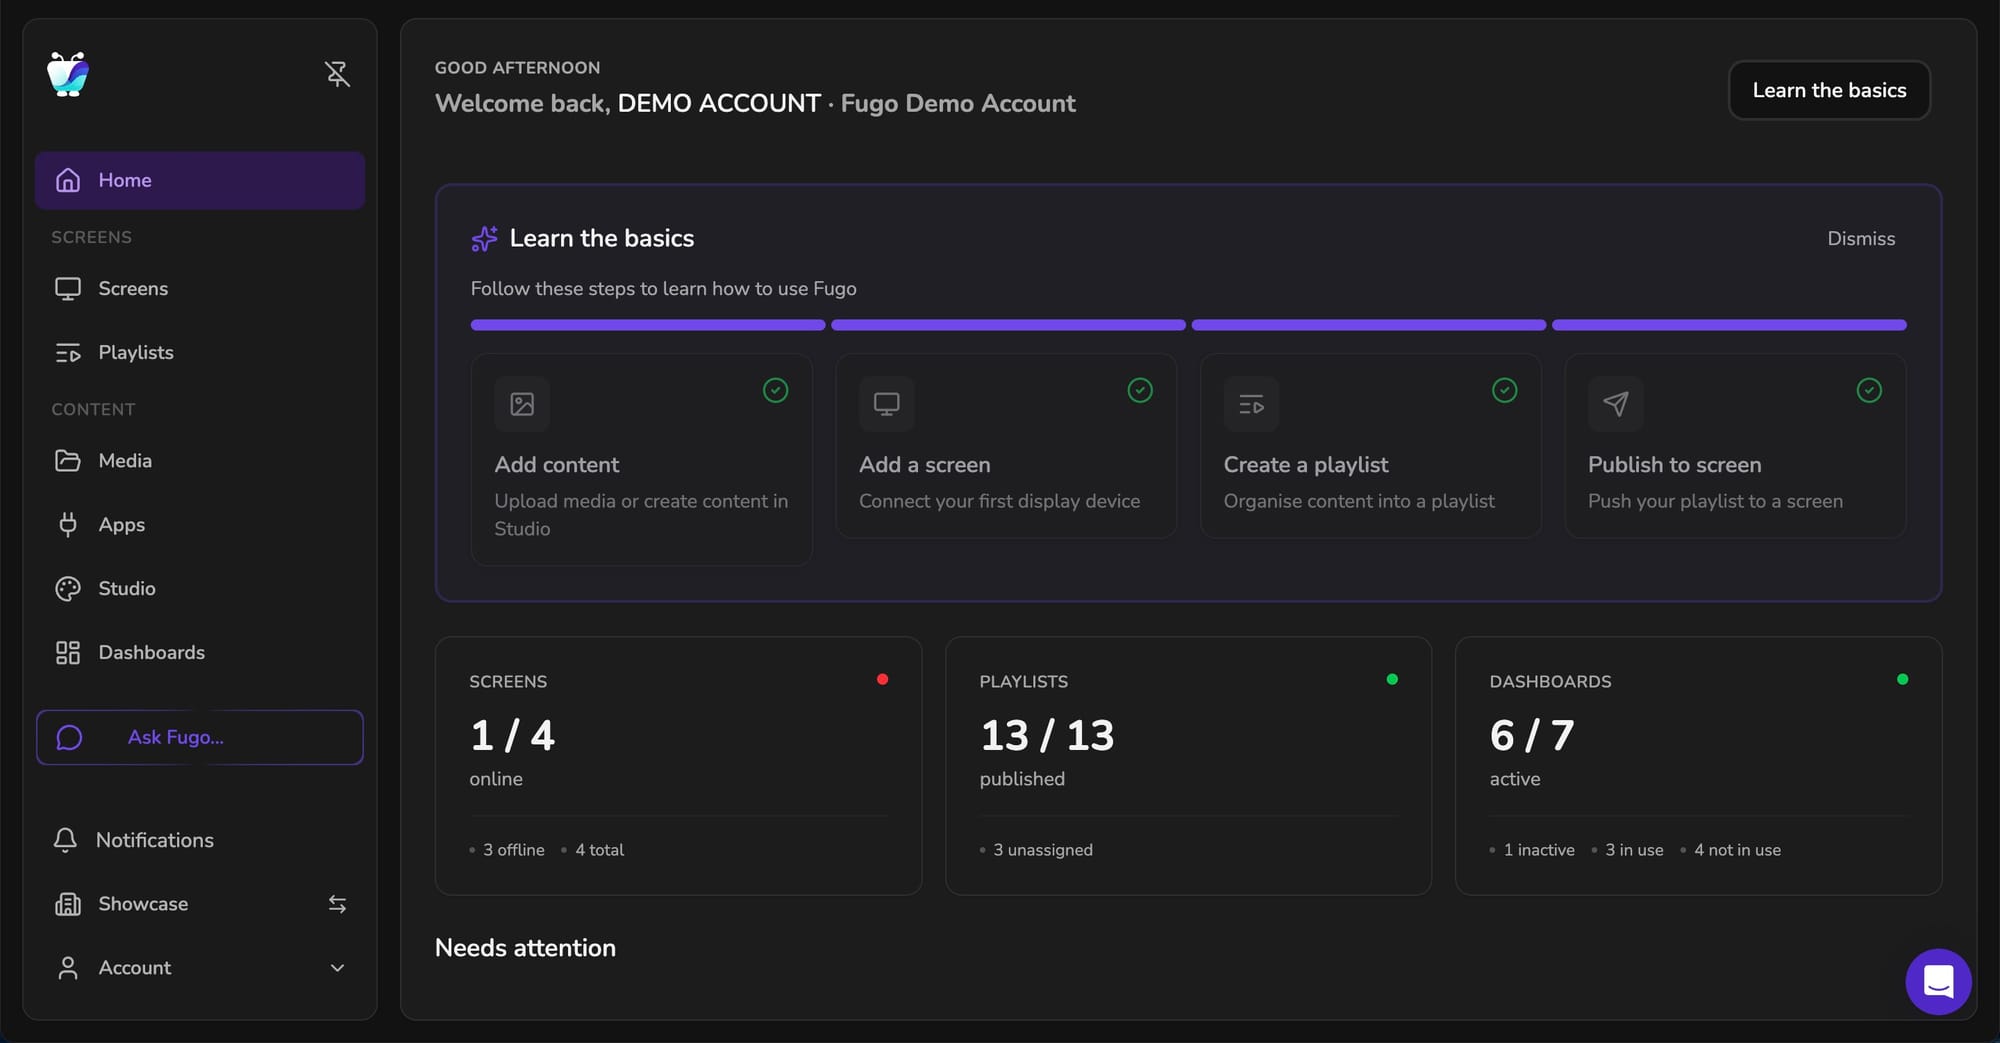Image resolution: width=2000 pixels, height=1043 pixels.
Task: Open Playlists in the sidebar
Action: (135, 353)
